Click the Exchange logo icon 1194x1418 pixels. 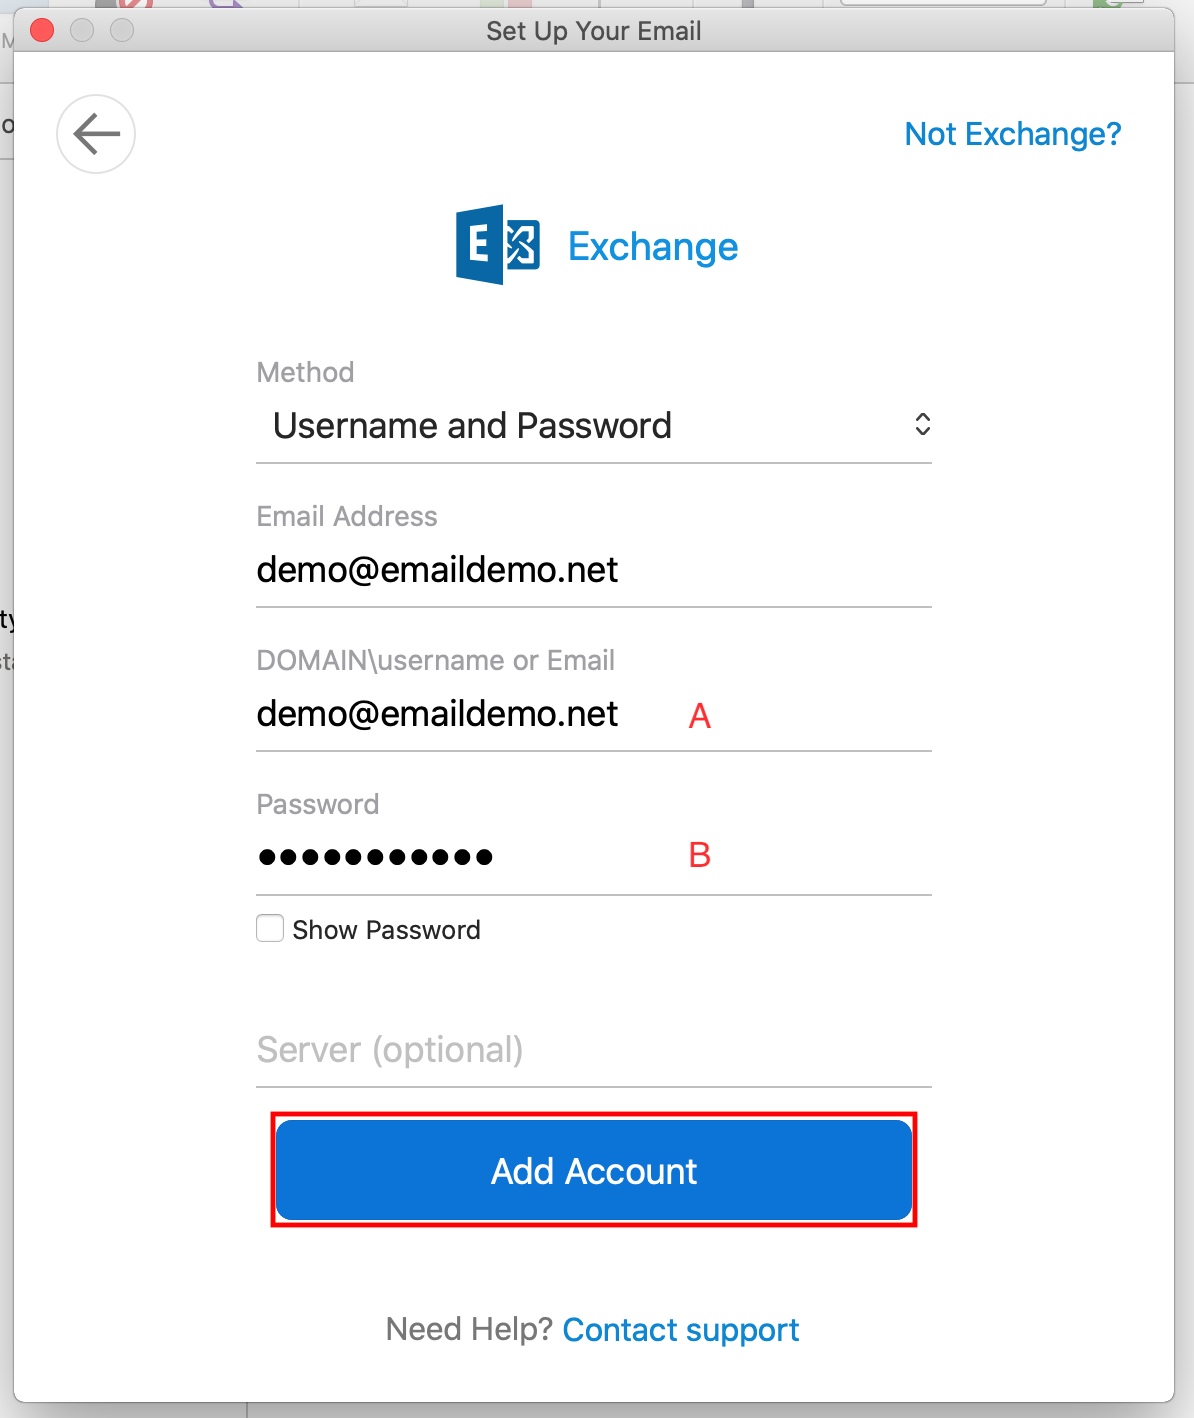click(x=498, y=245)
